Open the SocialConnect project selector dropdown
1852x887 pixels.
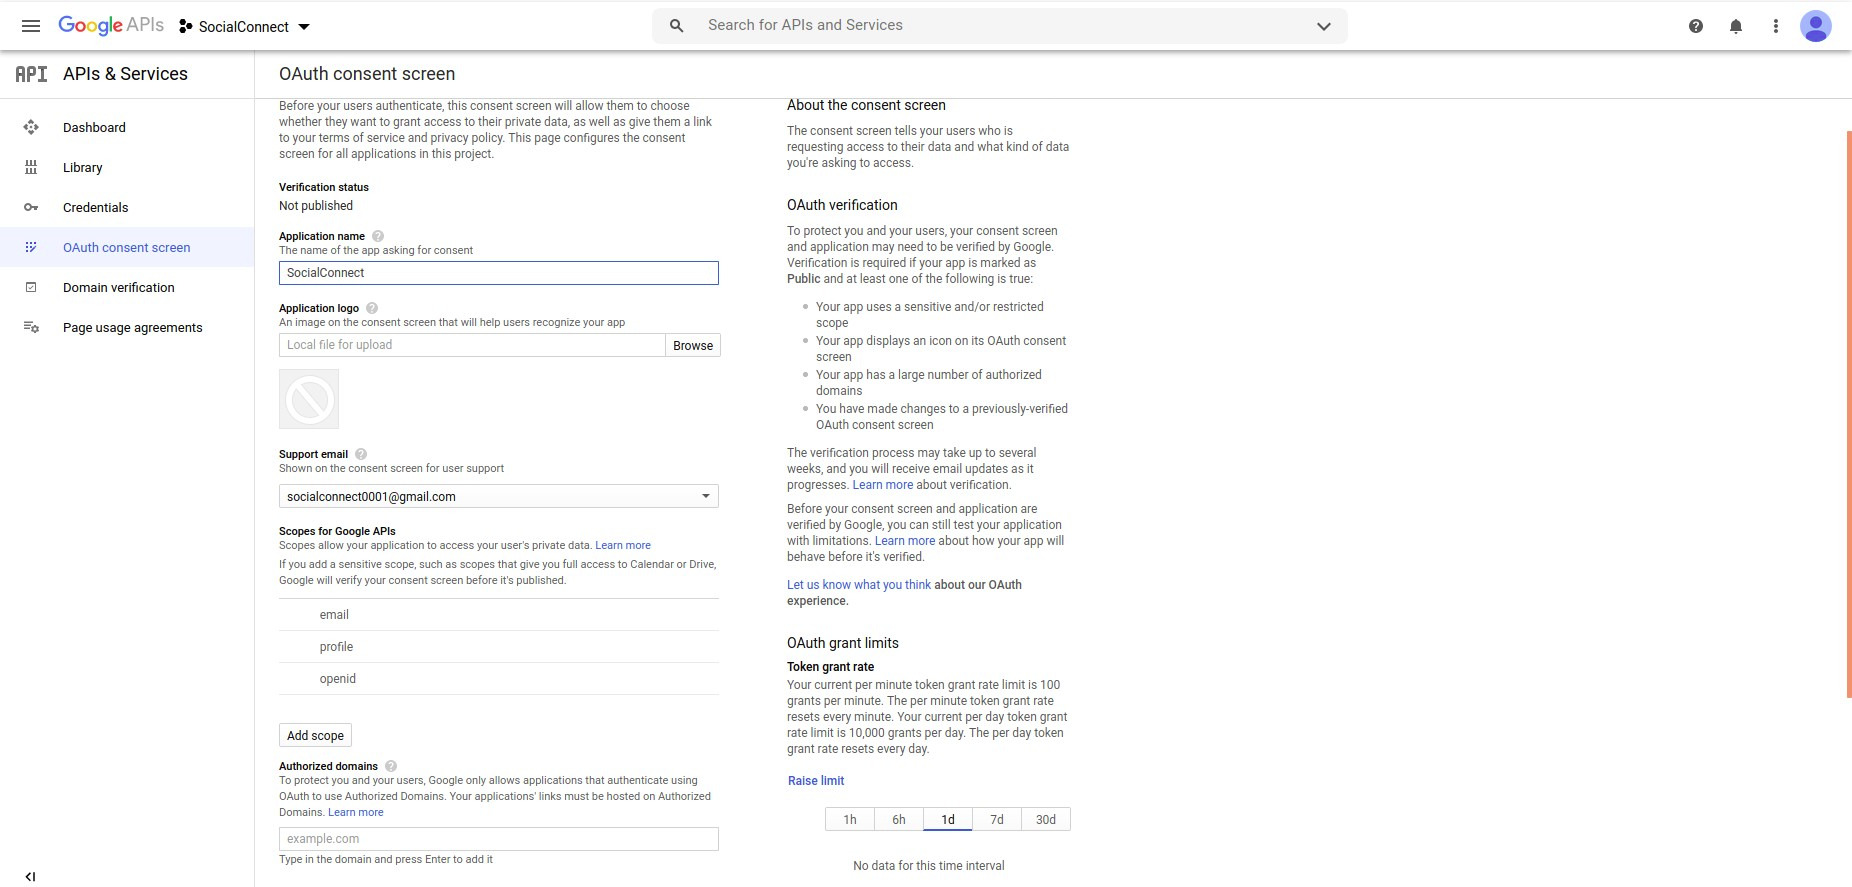click(x=245, y=27)
